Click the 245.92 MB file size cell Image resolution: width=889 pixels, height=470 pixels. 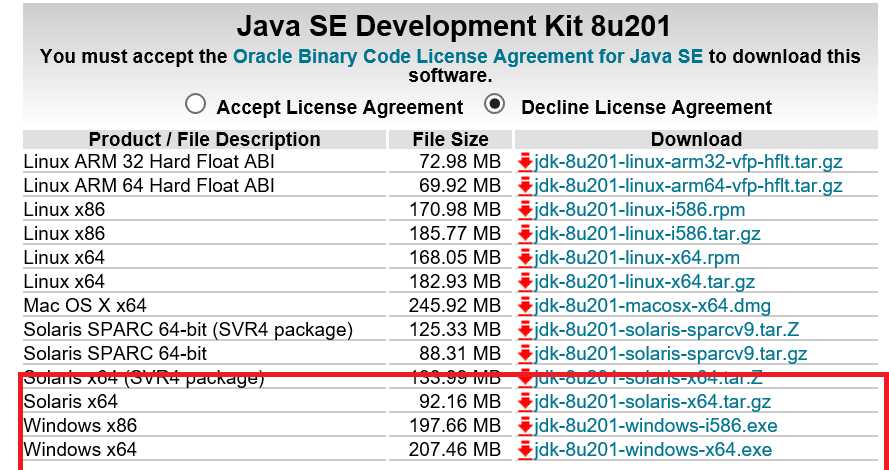coord(455,306)
